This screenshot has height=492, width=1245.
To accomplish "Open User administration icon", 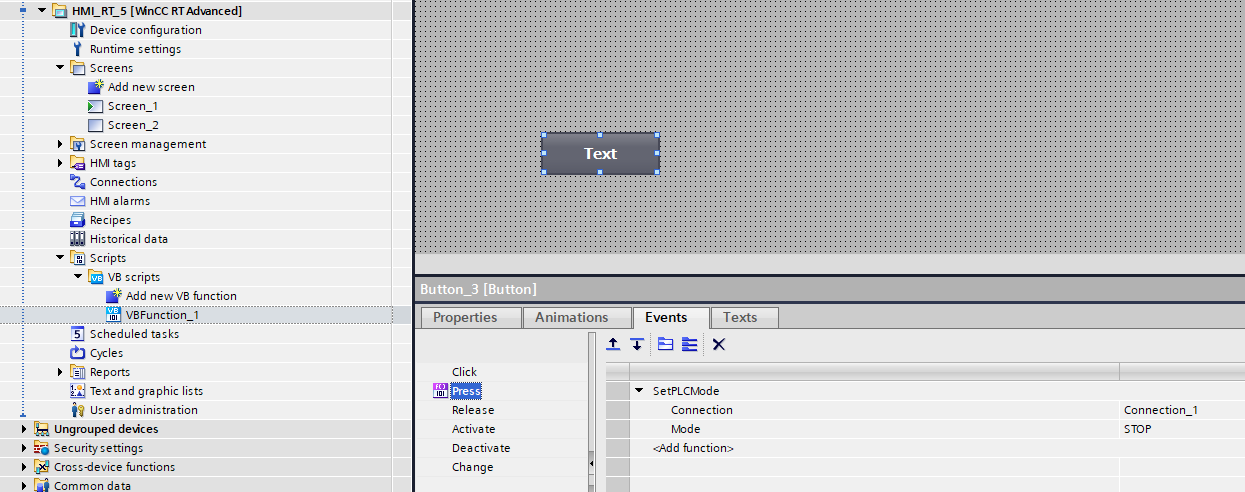I will 77,410.
